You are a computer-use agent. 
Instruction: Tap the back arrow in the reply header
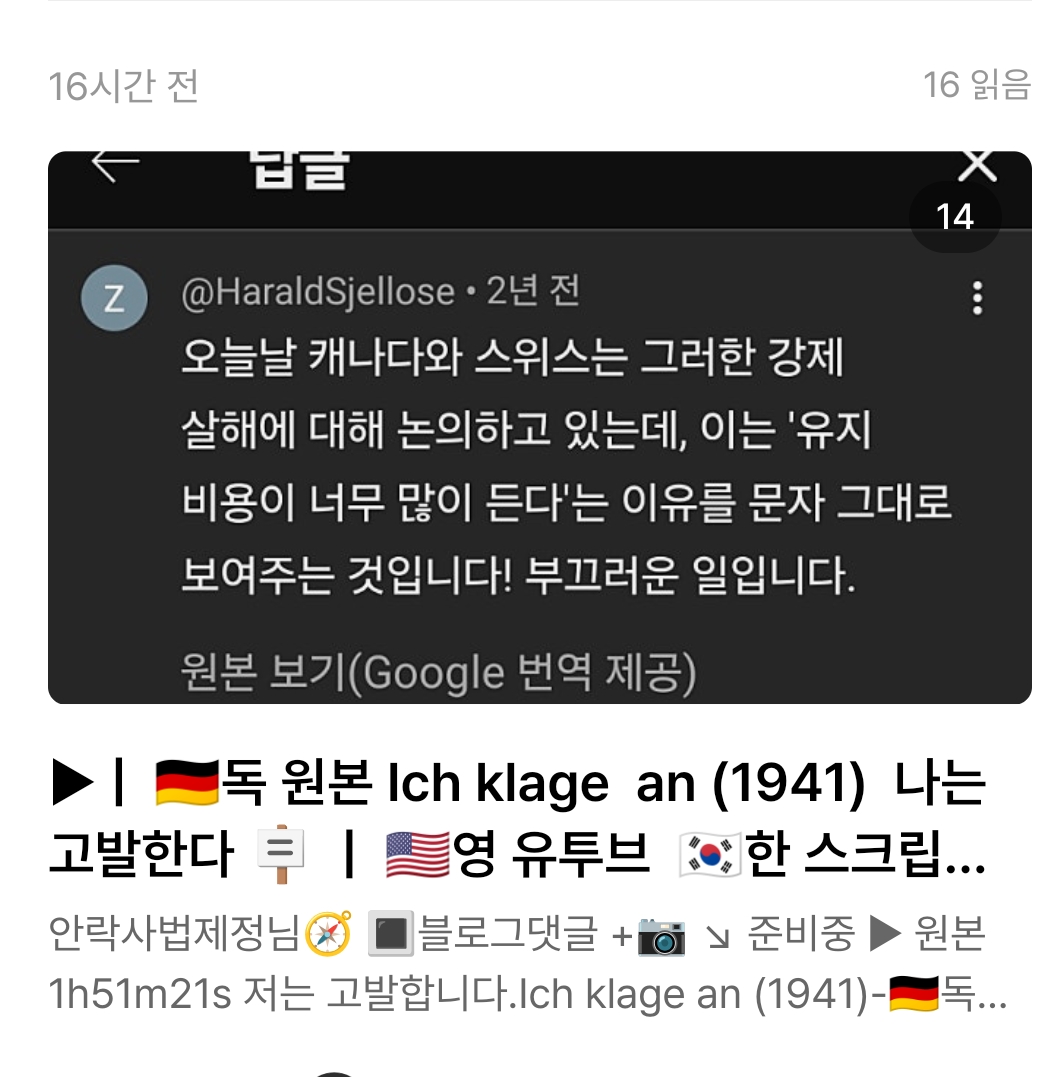tap(115, 166)
